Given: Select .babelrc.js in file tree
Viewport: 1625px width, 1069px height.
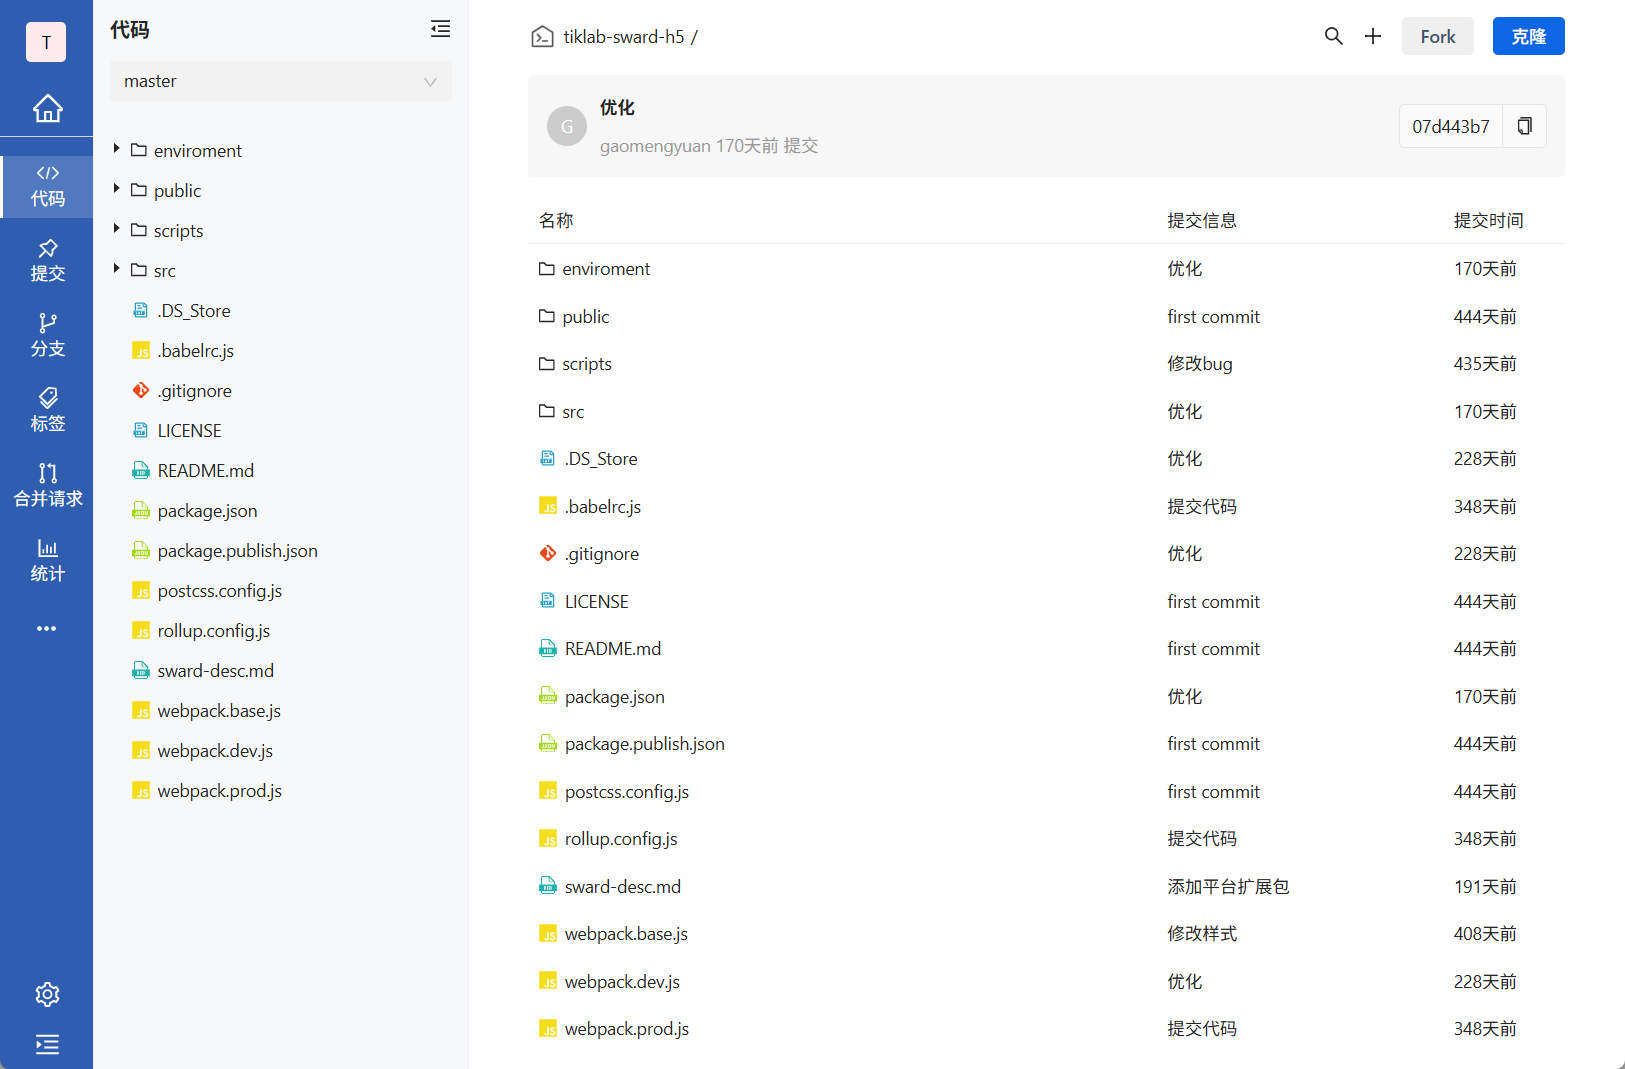Looking at the screenshot, I should (196, 351).
